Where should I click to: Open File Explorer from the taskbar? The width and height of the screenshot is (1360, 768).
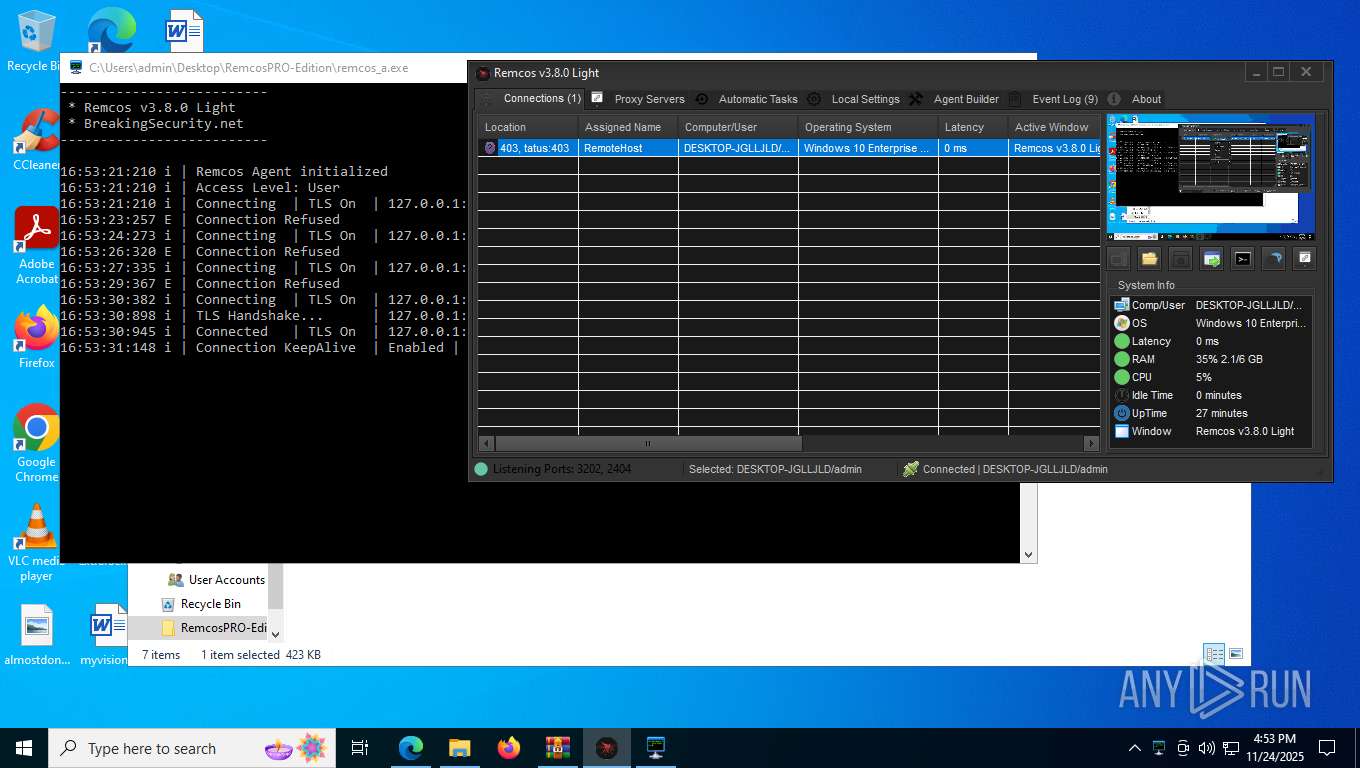point(459,748)
